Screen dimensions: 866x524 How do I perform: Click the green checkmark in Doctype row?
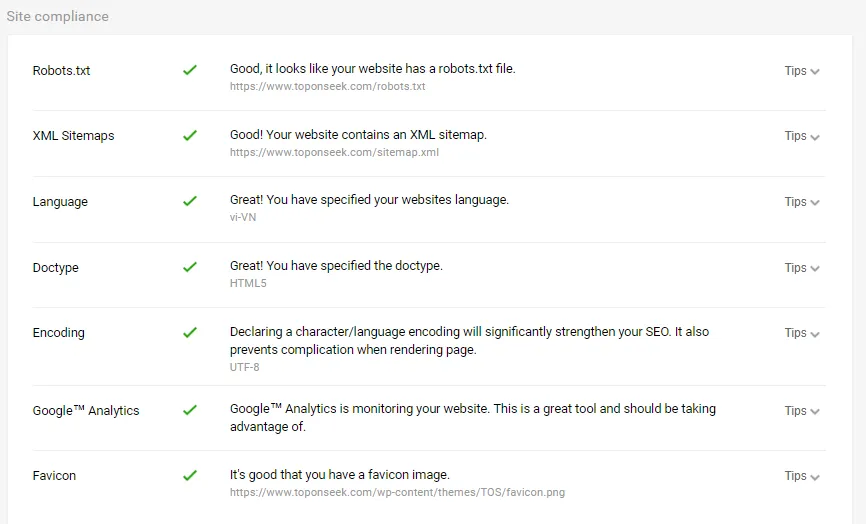point(190,267)
